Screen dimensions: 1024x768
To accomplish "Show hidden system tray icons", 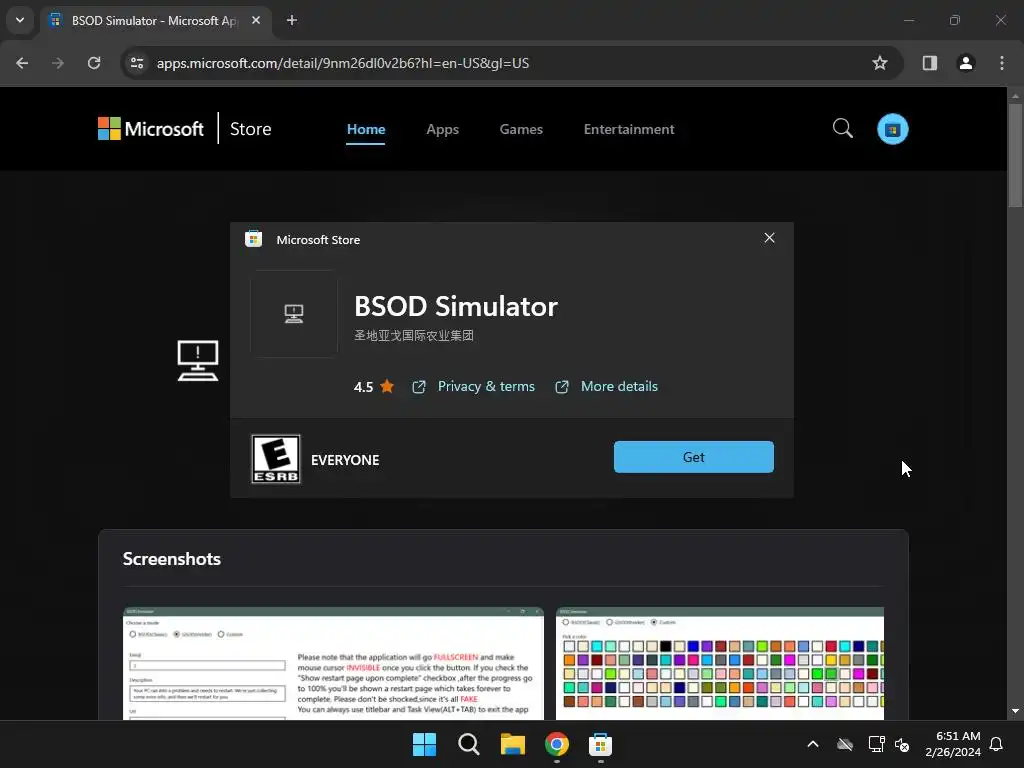I will (813, 744).
